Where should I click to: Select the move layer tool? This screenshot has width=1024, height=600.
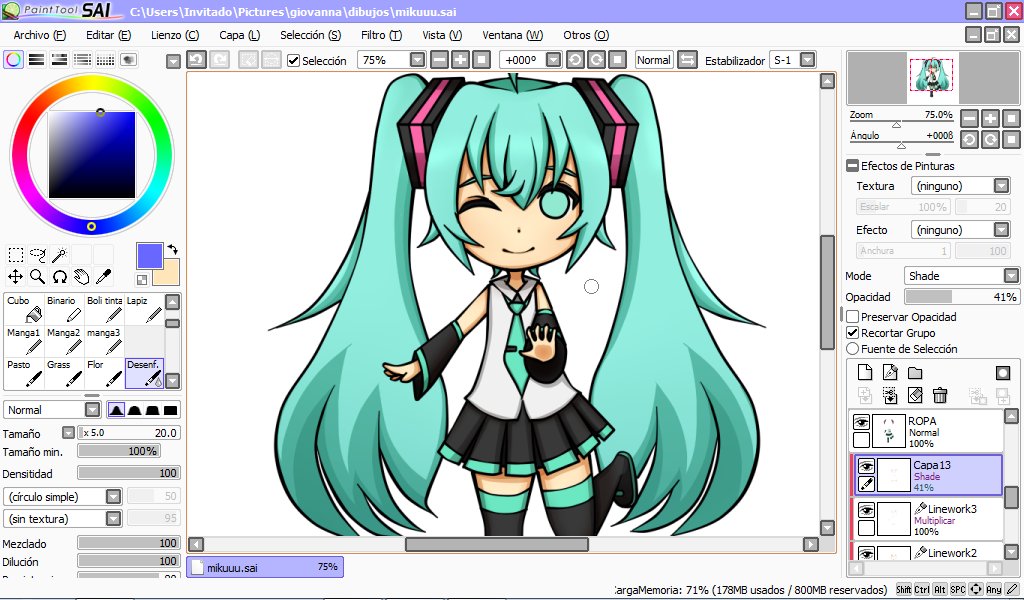[x=16, y=277]
